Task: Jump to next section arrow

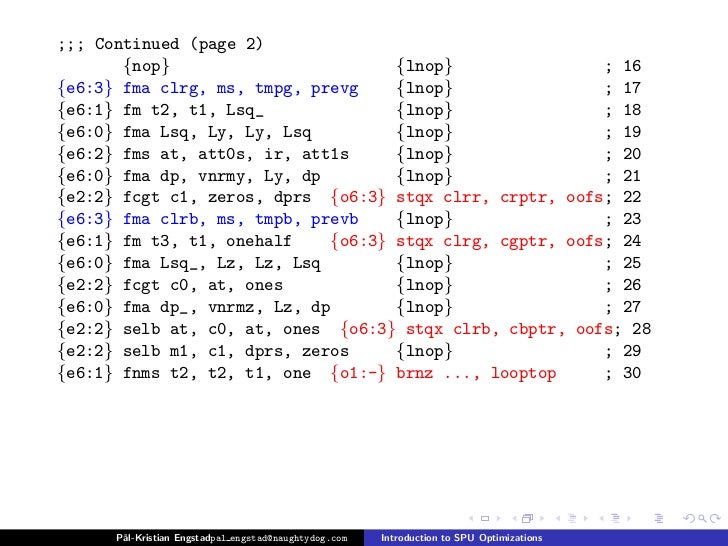Action: (629, 518)
